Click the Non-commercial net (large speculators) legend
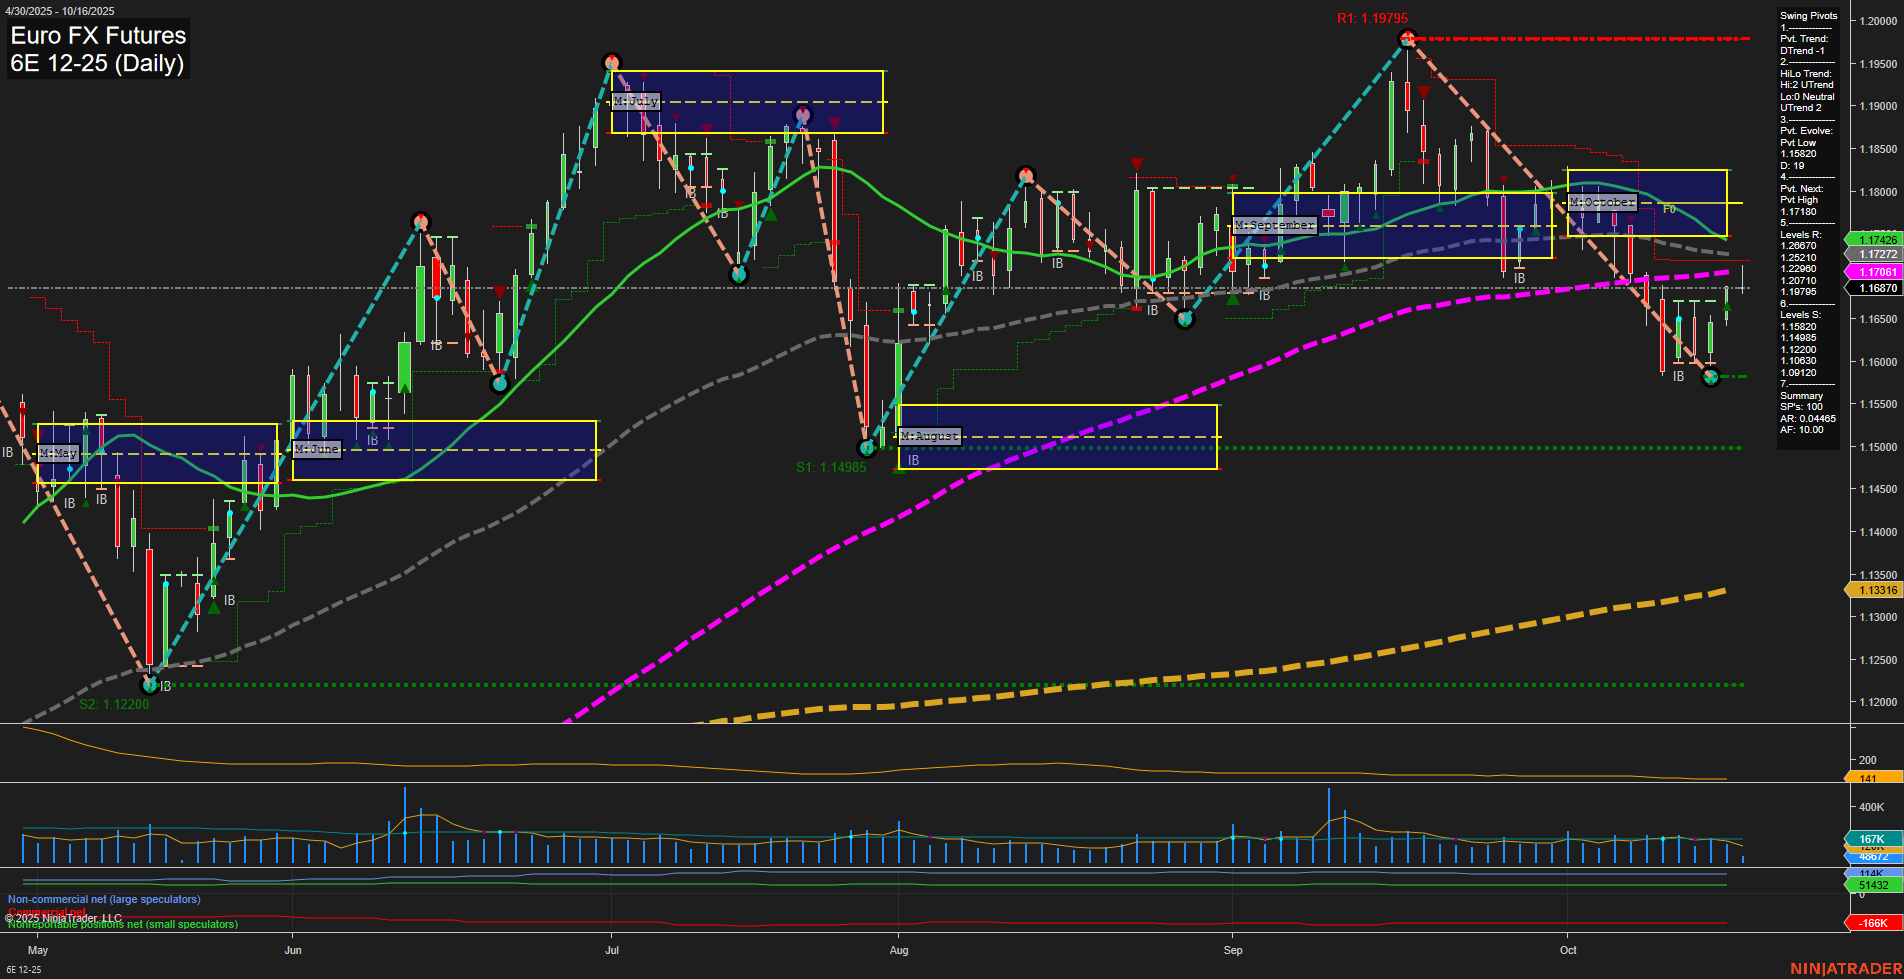Viewport: 1904px width, 979px height. (104, 899)
